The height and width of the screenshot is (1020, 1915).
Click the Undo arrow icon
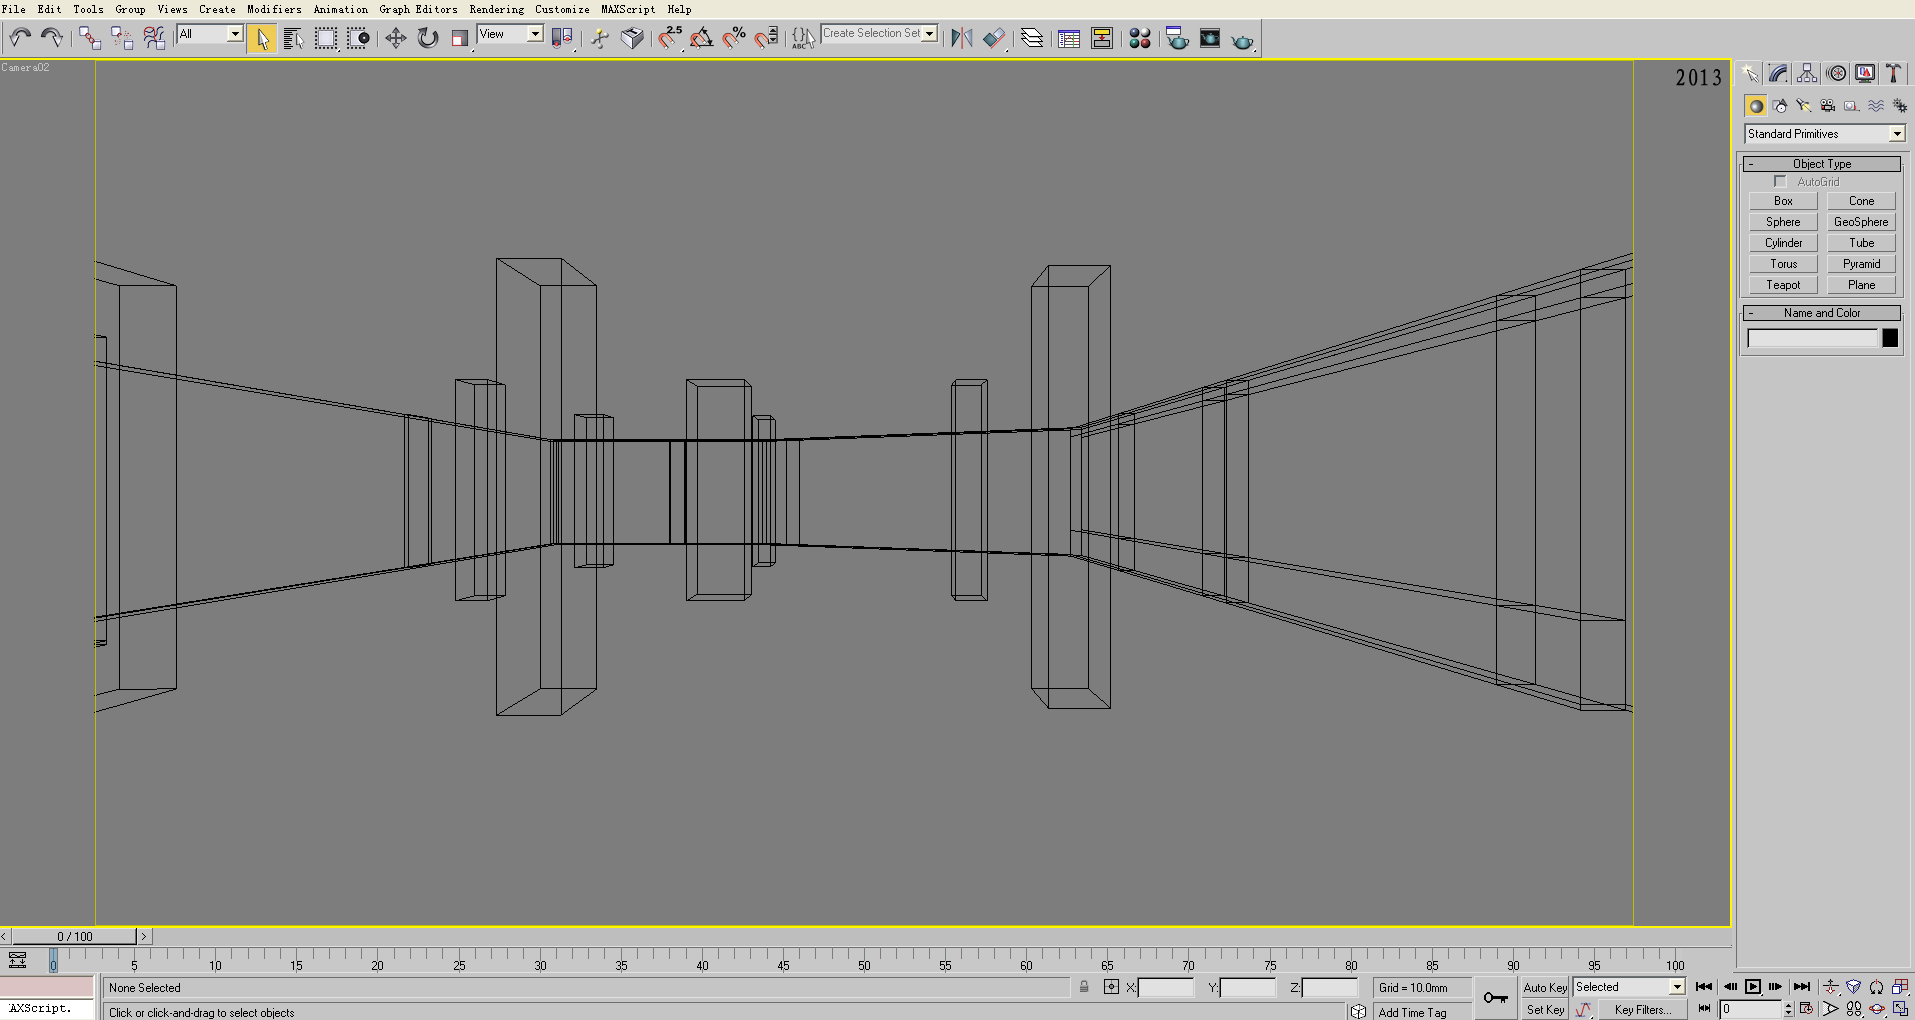[20, 39]
